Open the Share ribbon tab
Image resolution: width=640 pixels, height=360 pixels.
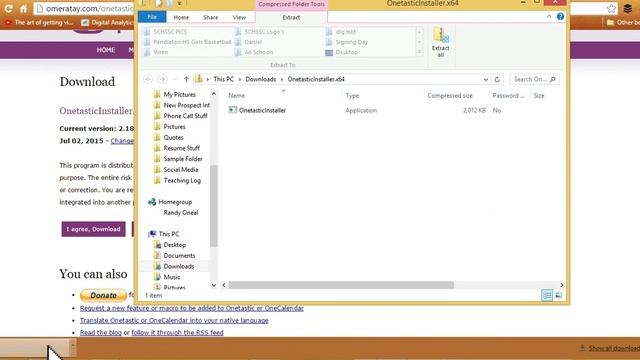pos(211,17)
